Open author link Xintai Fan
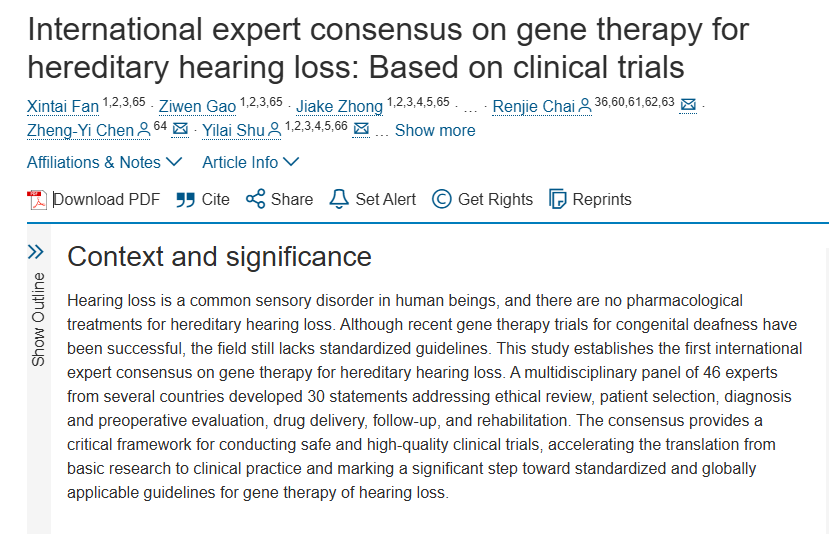This screenshot has width=829, height=534. 63,106
